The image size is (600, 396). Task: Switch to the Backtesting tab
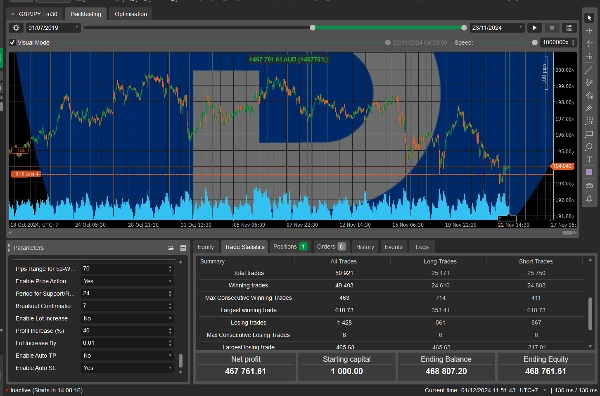tap(86, 14)
